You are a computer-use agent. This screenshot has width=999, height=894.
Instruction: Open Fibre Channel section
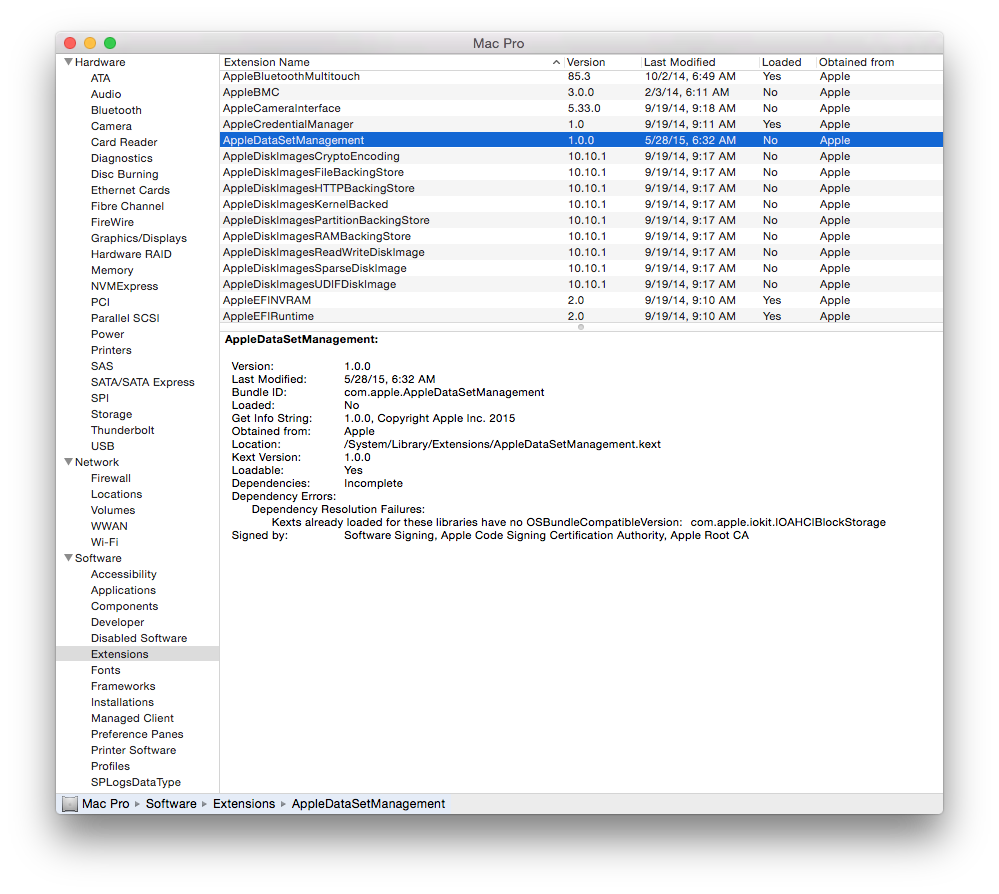pyautogui.click(x=127, y=206)
